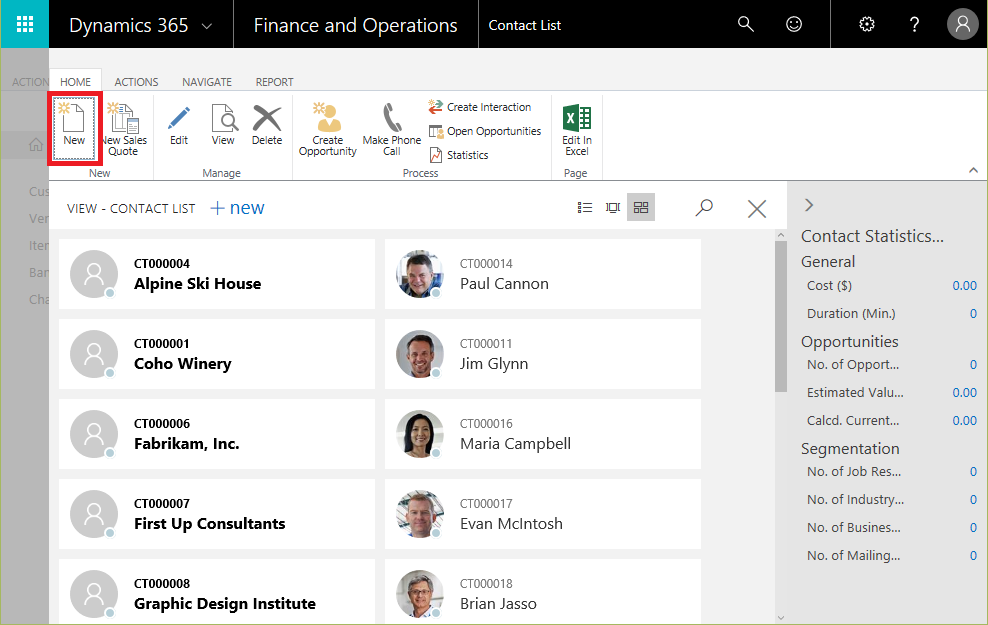The width and height of the screenshot is (988, 625).
Task: Collapse the ribbon
Action: (974, 170)
